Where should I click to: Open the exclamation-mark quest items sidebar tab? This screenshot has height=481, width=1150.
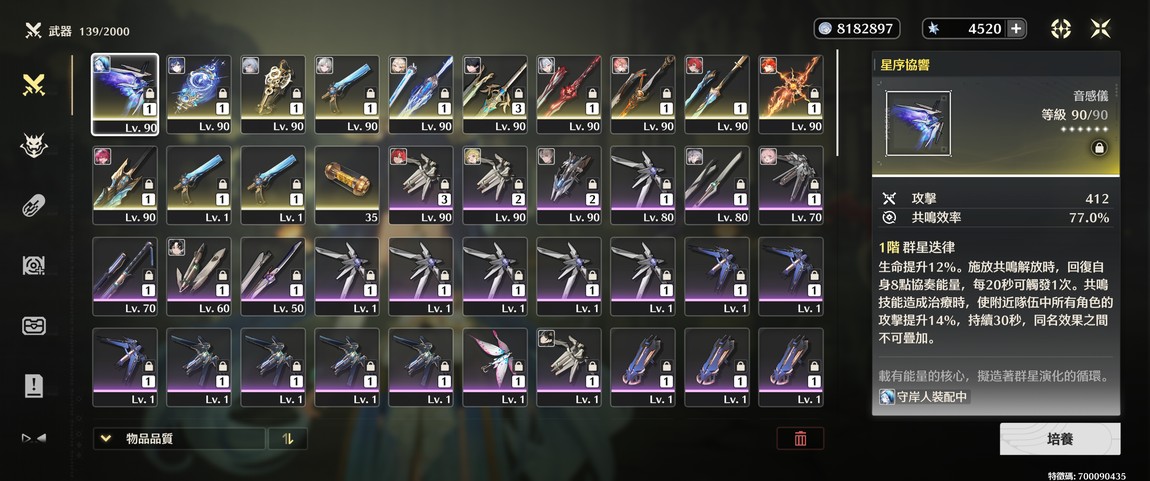tap(34, 386)
